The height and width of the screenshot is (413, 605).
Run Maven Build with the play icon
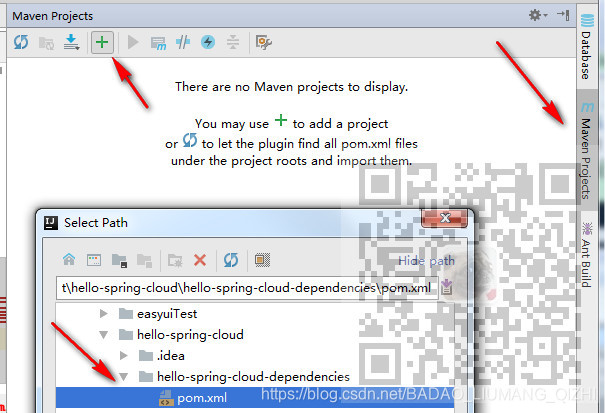click(133, 42)
